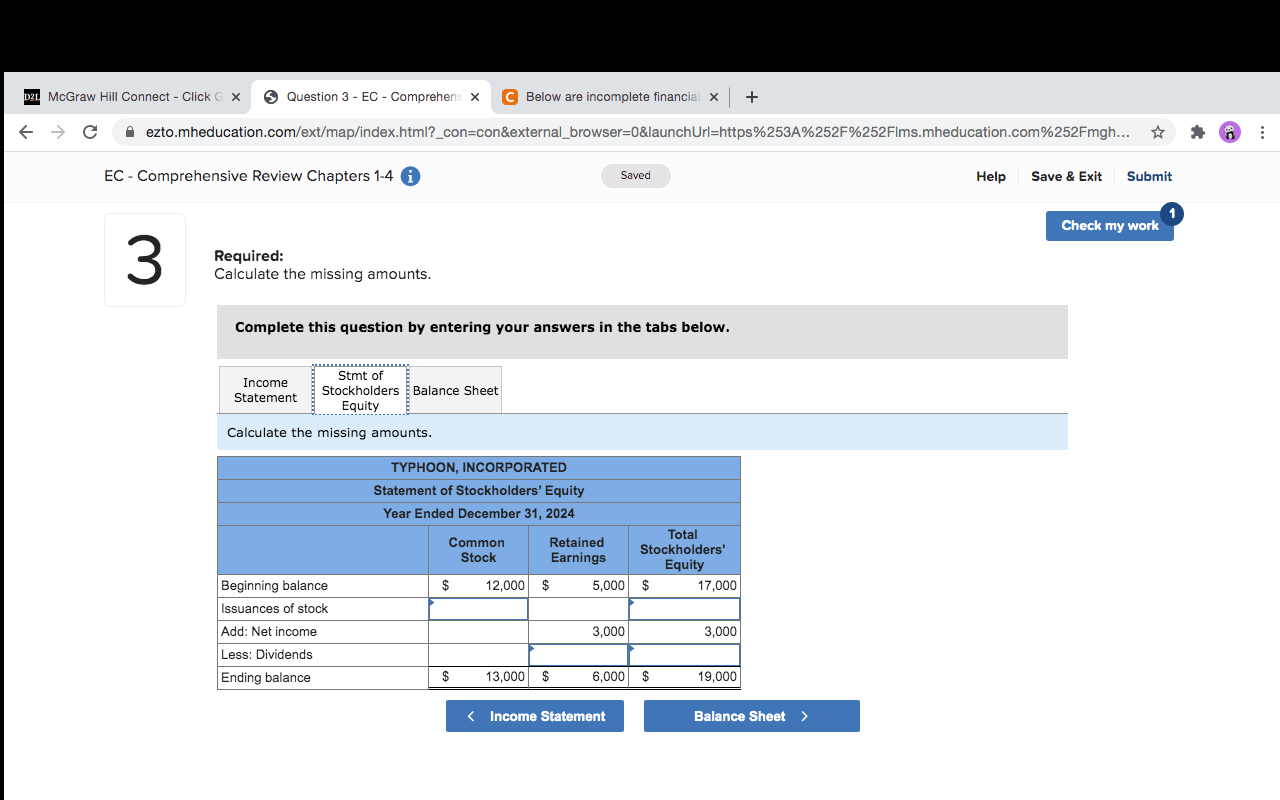Click the Ending balance row label

point(266,678)
